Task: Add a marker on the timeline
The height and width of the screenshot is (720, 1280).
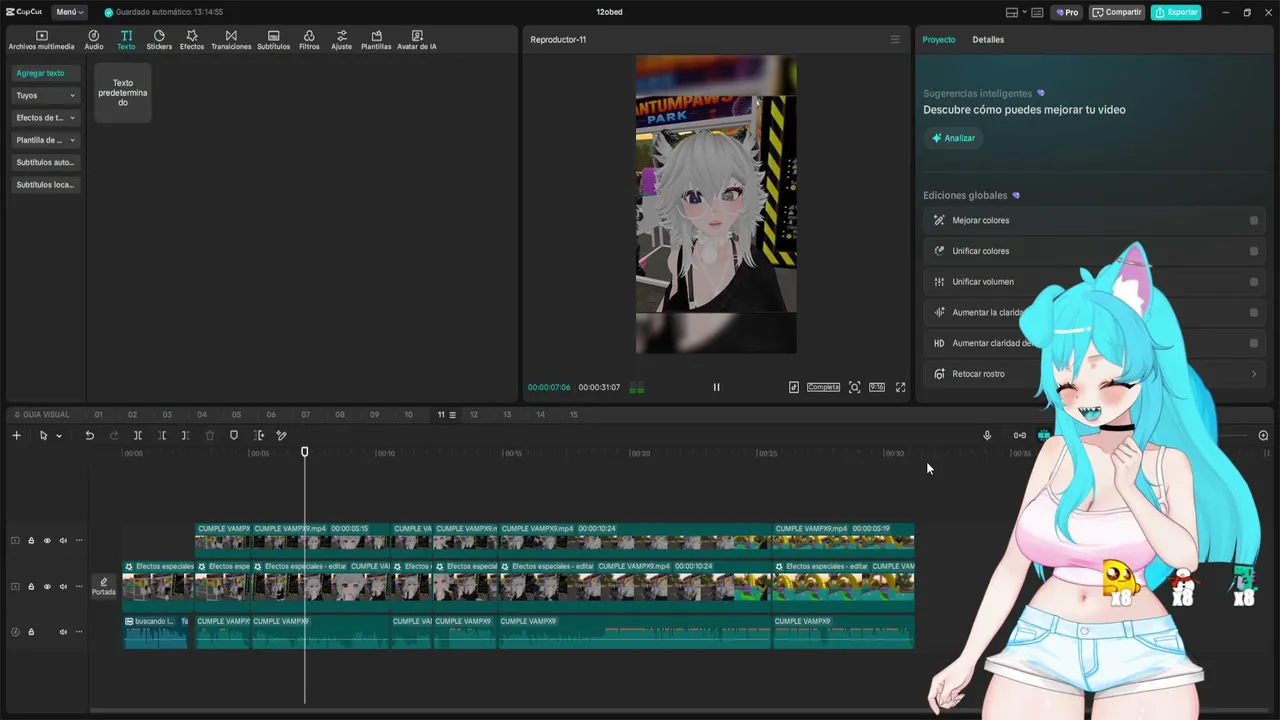Action: point(234,435)
